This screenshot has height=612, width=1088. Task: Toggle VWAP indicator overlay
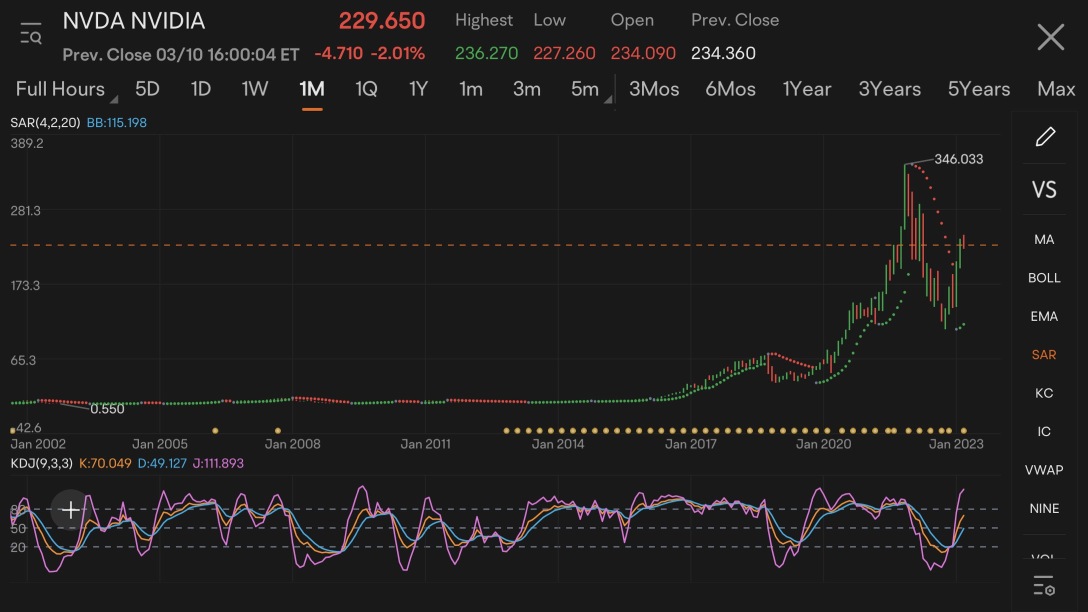tap(1044, 470)
